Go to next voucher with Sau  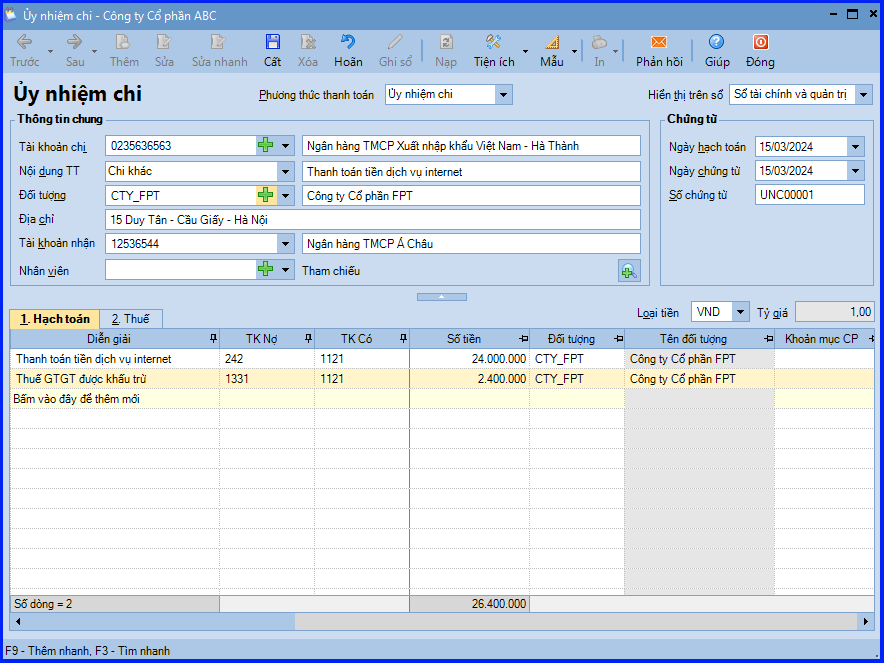(x=74, y=50)
